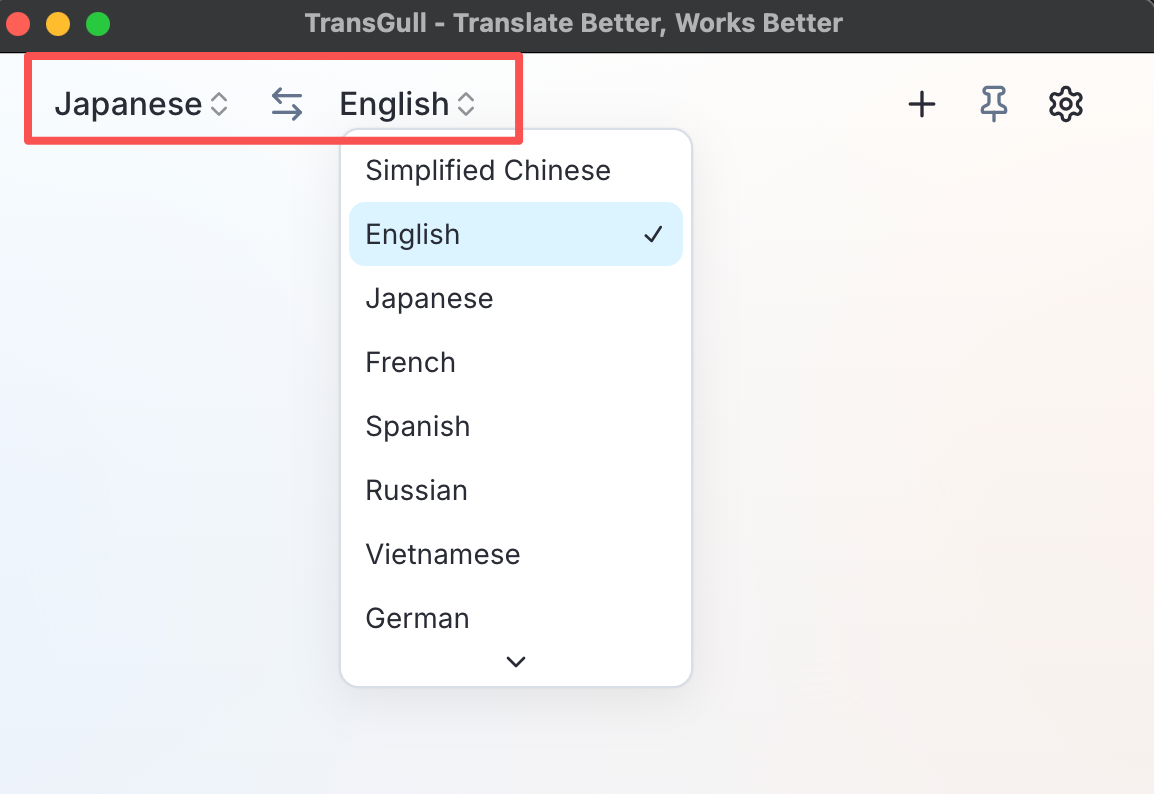Viewport: 1154px width, 794px height.
Task: Pin the TransGull window
Action: coord(993,103)
